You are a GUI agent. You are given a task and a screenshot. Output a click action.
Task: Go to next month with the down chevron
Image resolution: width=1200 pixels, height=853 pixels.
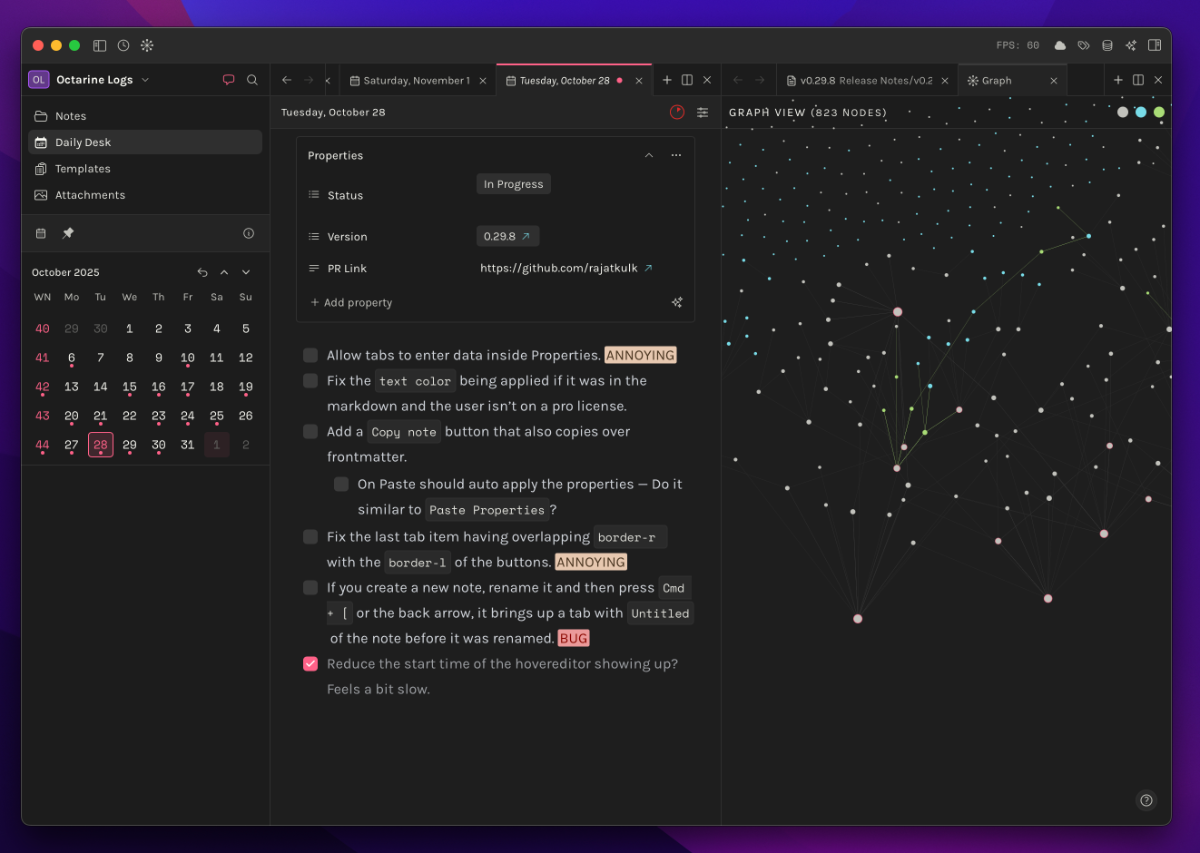(x=246, y=272)
